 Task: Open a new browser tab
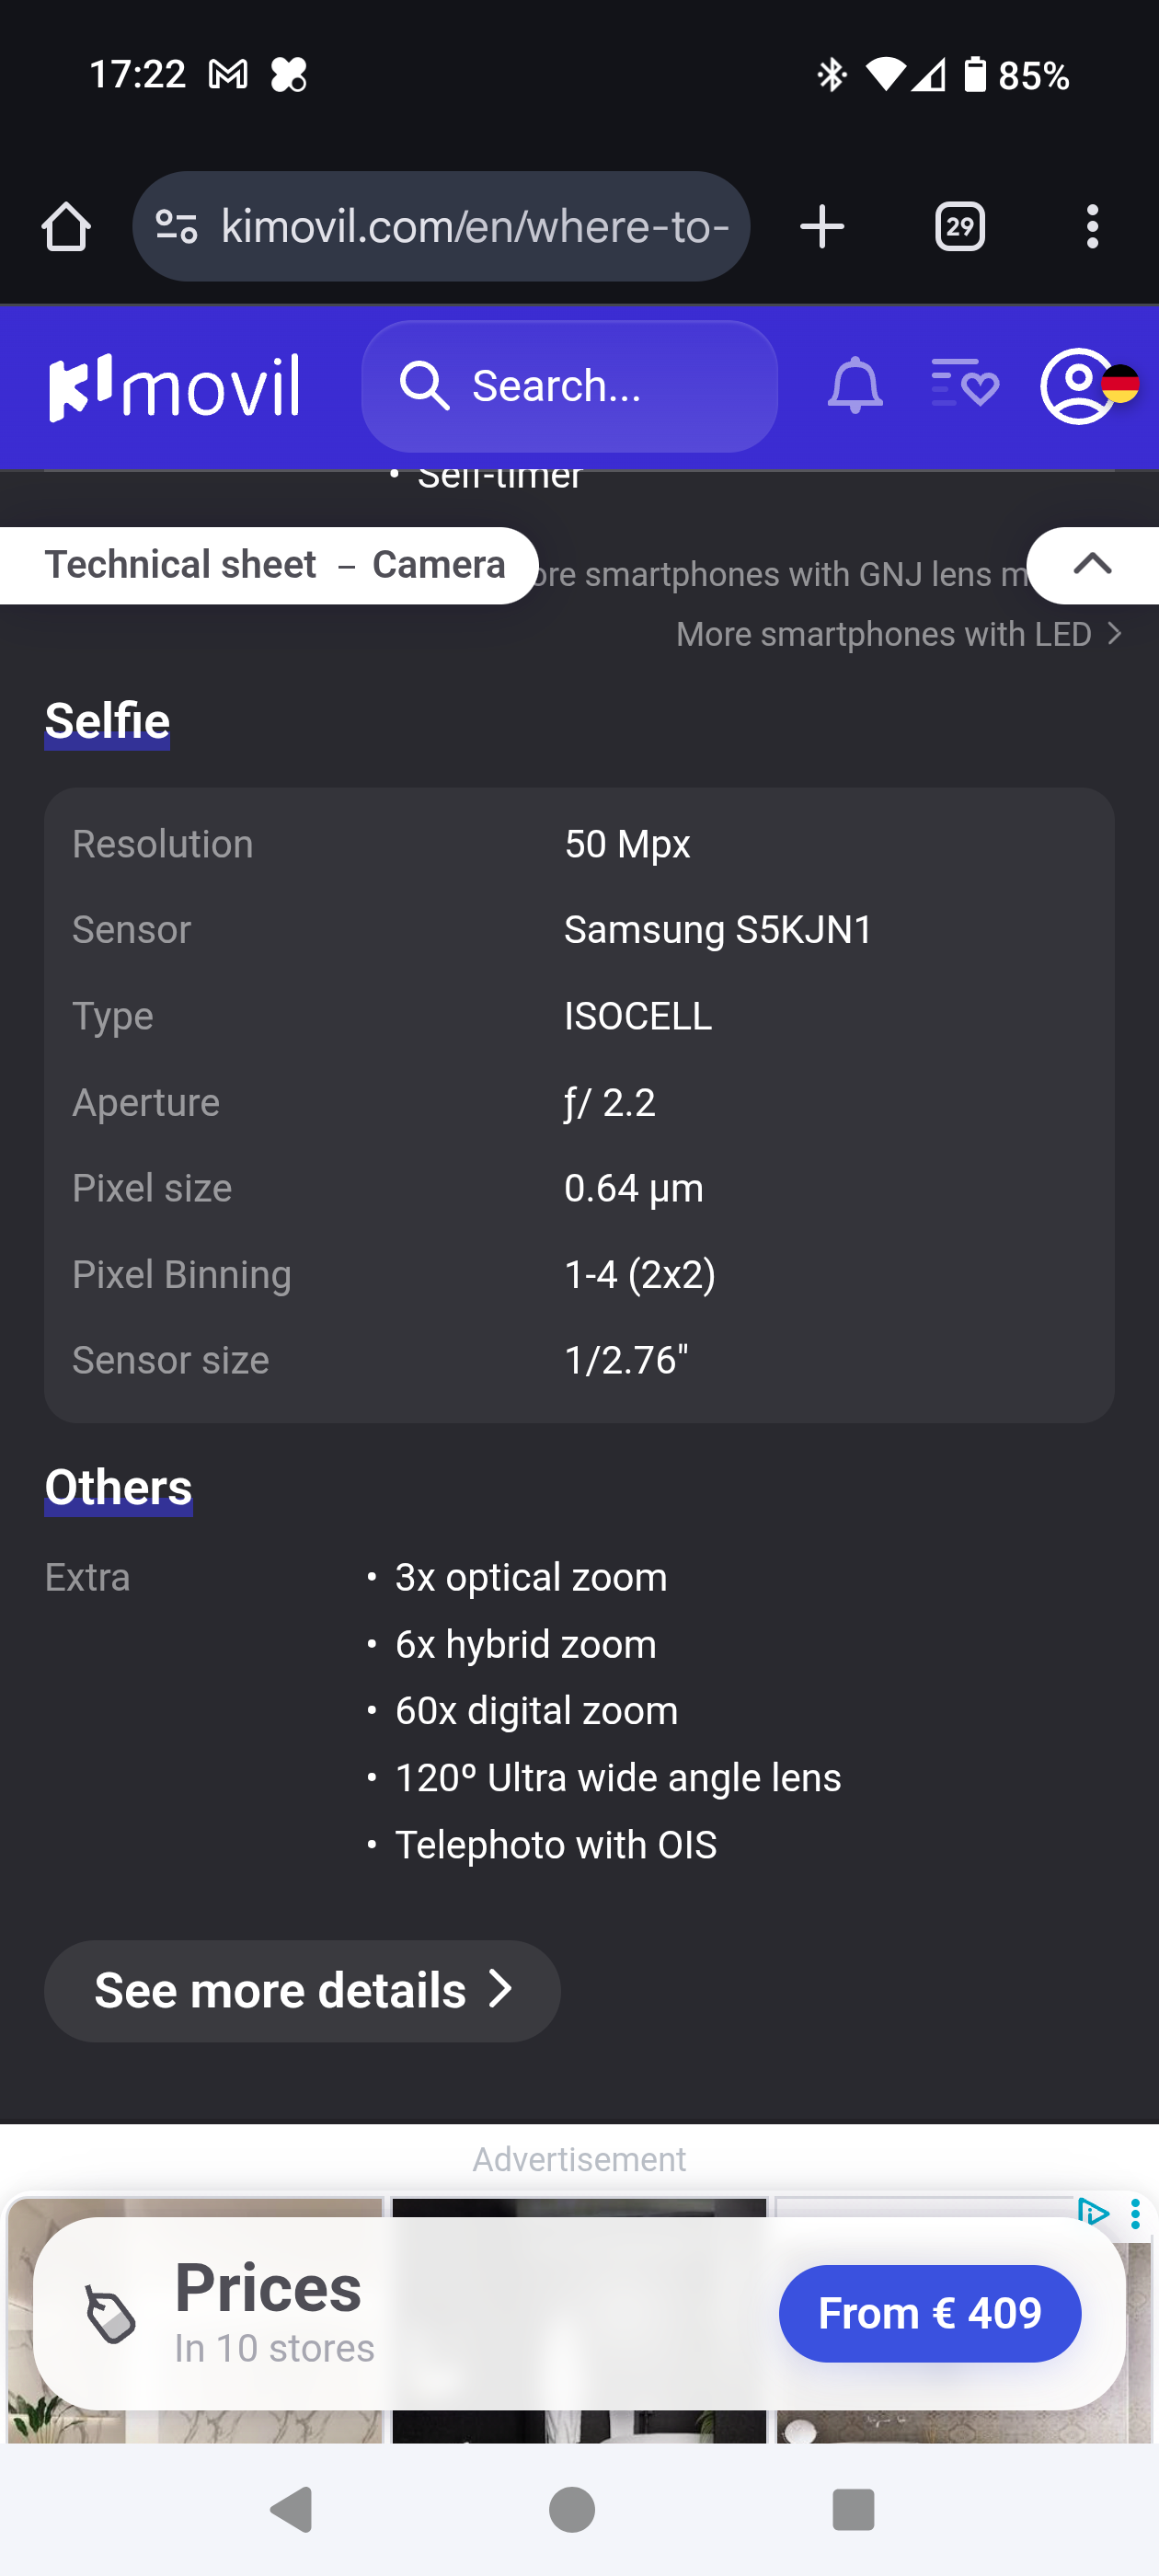822,227
